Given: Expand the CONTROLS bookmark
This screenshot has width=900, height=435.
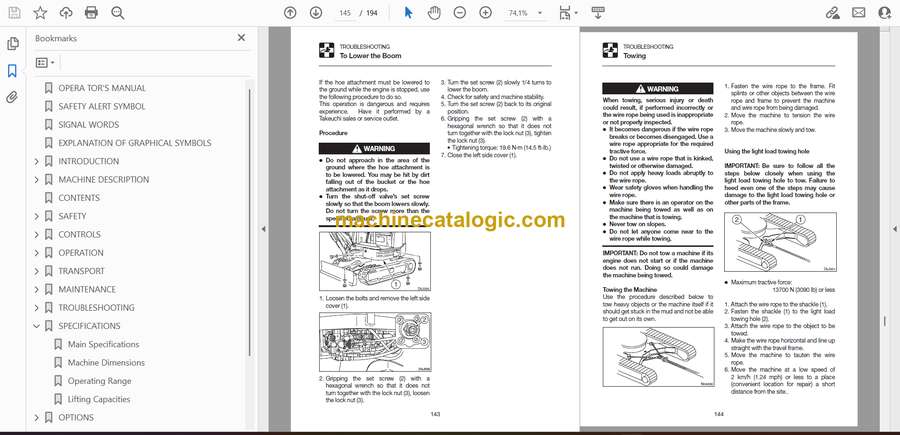Looking at the screenshot, I should [x=37, y=235].
